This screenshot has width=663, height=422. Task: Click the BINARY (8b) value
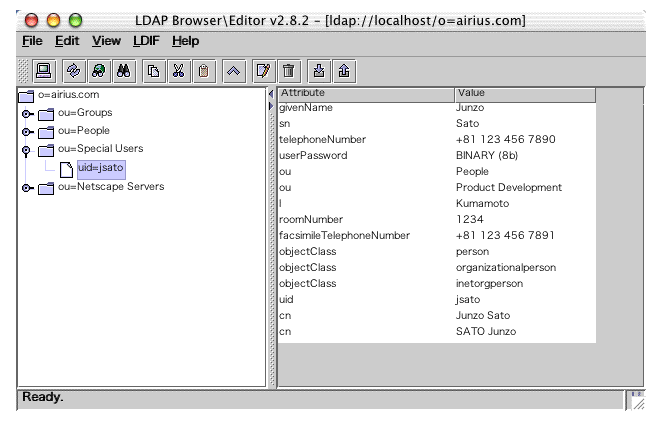click(x=487, y=156)
